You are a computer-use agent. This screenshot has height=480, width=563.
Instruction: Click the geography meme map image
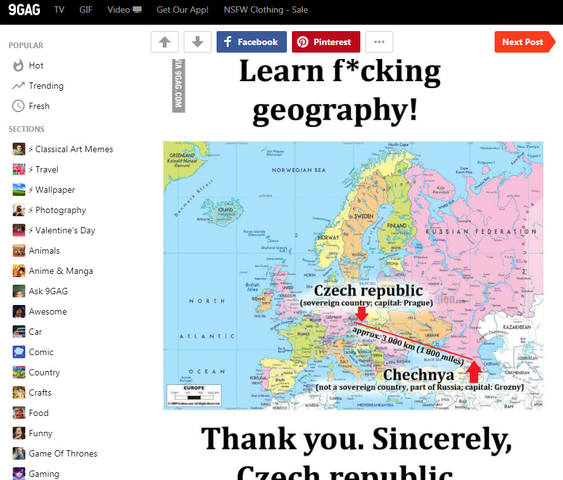pyautogui.click(x=353, y=275)
